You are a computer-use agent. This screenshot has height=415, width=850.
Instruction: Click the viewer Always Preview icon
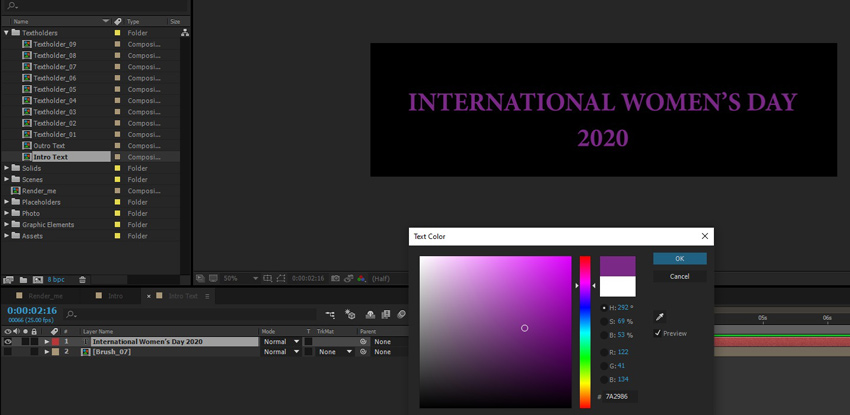[200, 278]
